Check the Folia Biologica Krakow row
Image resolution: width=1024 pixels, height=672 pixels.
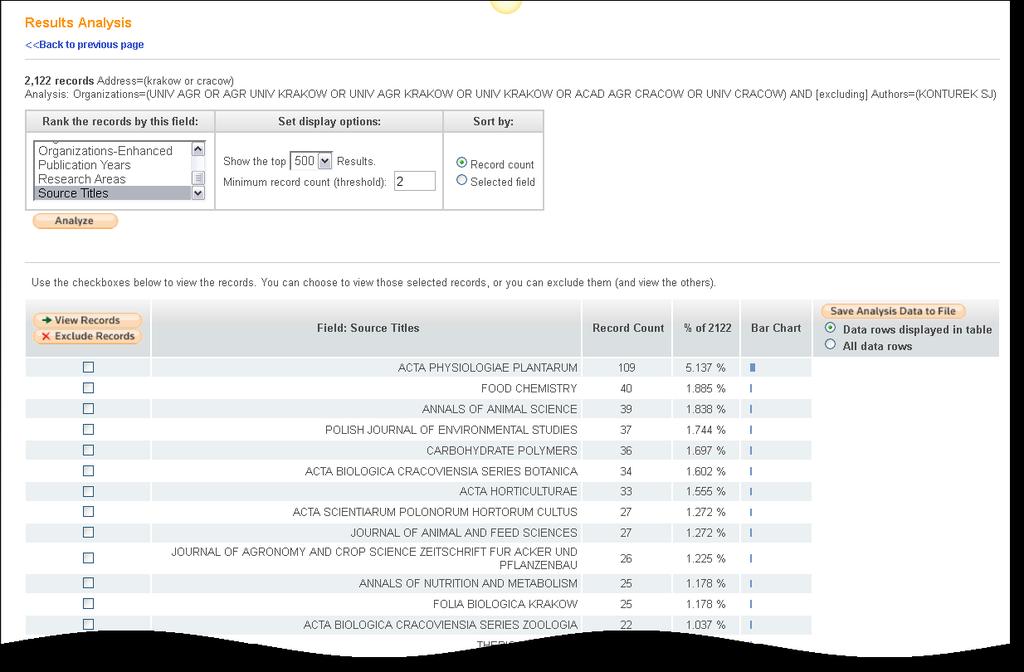pos(88,604)
